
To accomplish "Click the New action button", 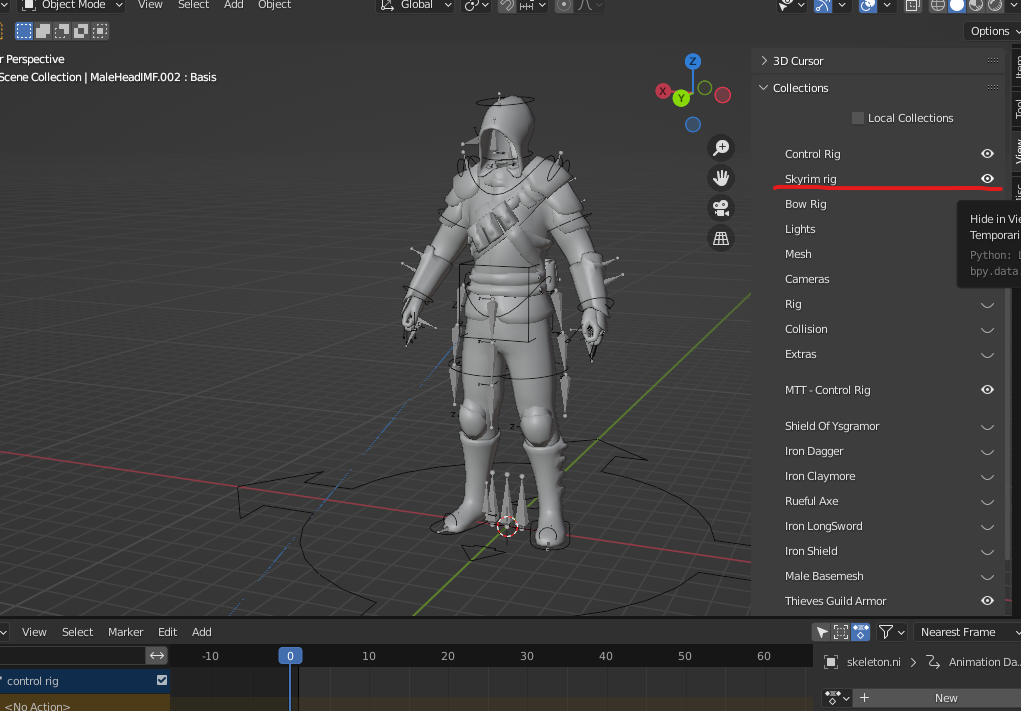I will (x=945, y=698).
